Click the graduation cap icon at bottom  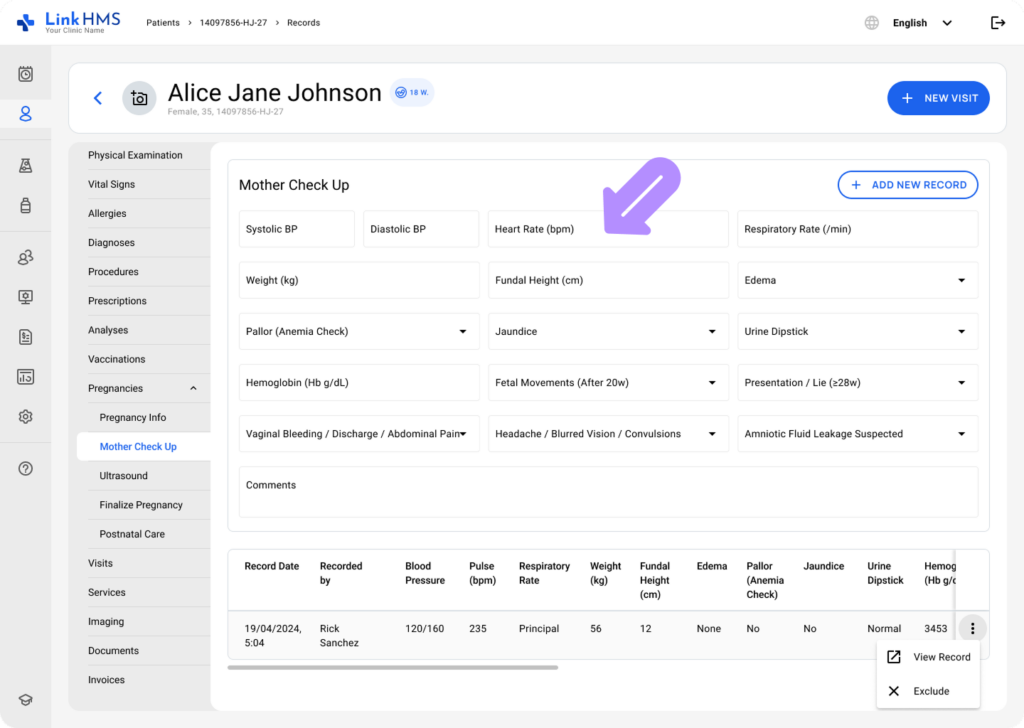point(26,700)
